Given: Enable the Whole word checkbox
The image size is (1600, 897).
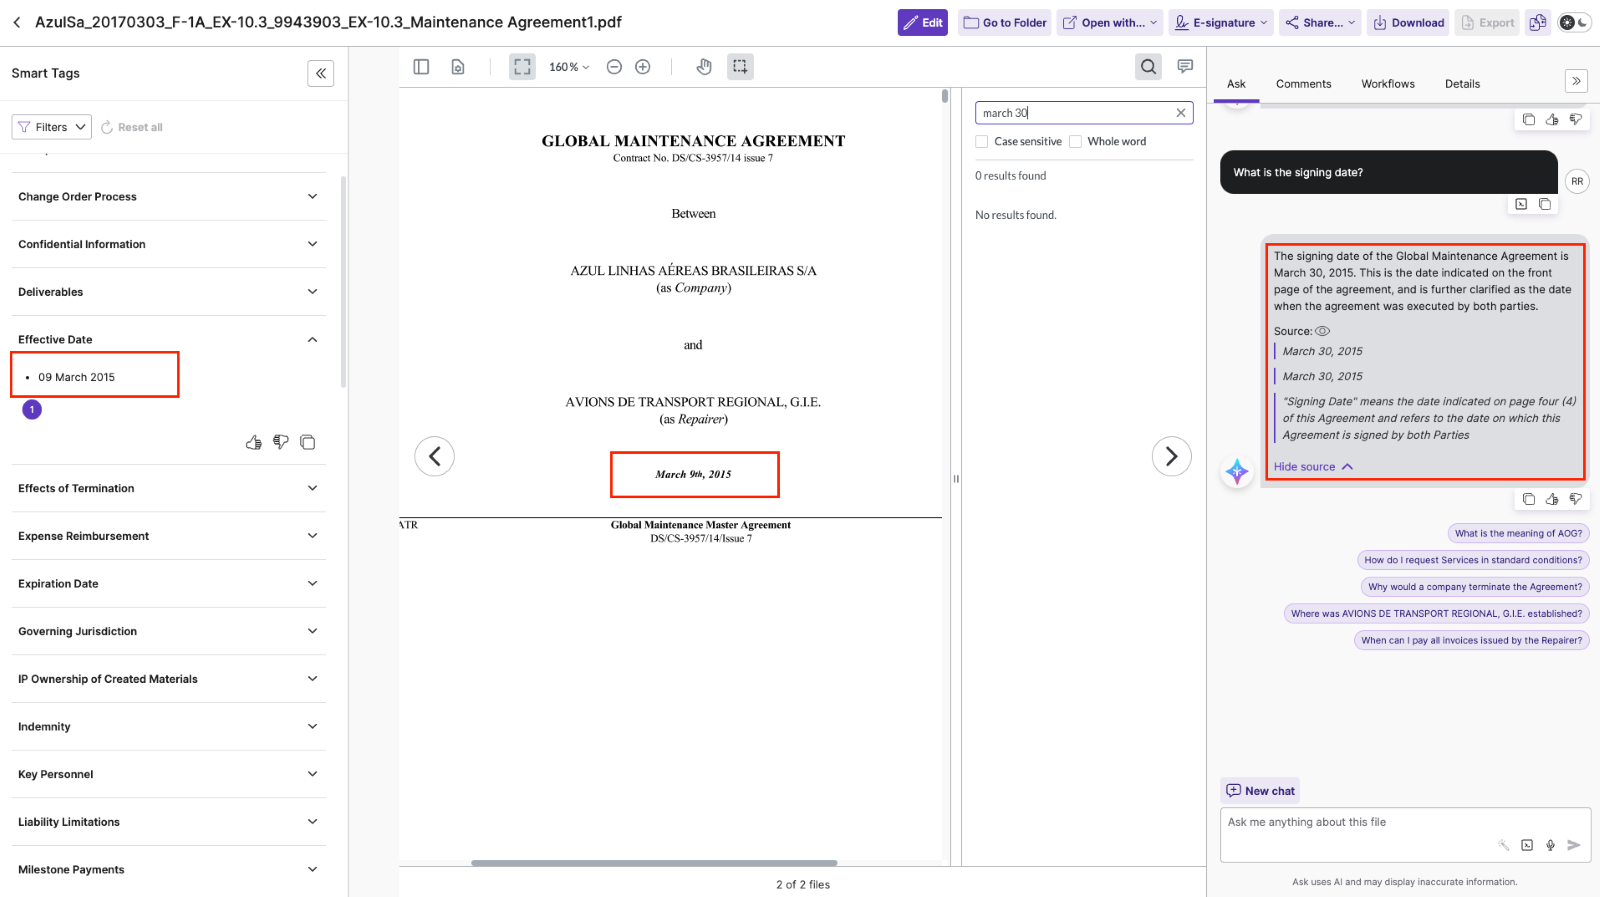Looking at the screenshot, I should click(1076, 142).
